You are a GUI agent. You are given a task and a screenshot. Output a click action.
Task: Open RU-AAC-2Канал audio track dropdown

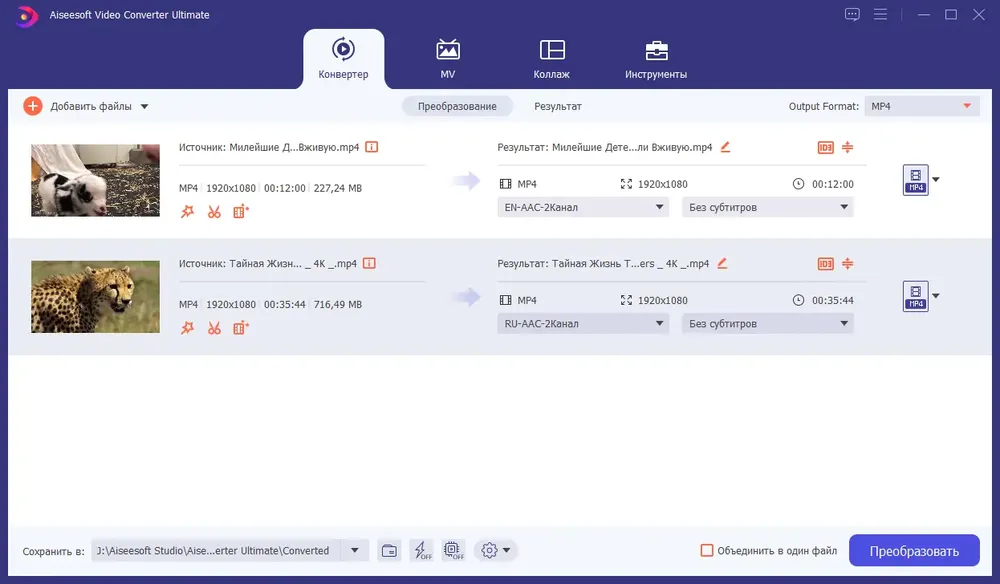[x=583, y=323]
